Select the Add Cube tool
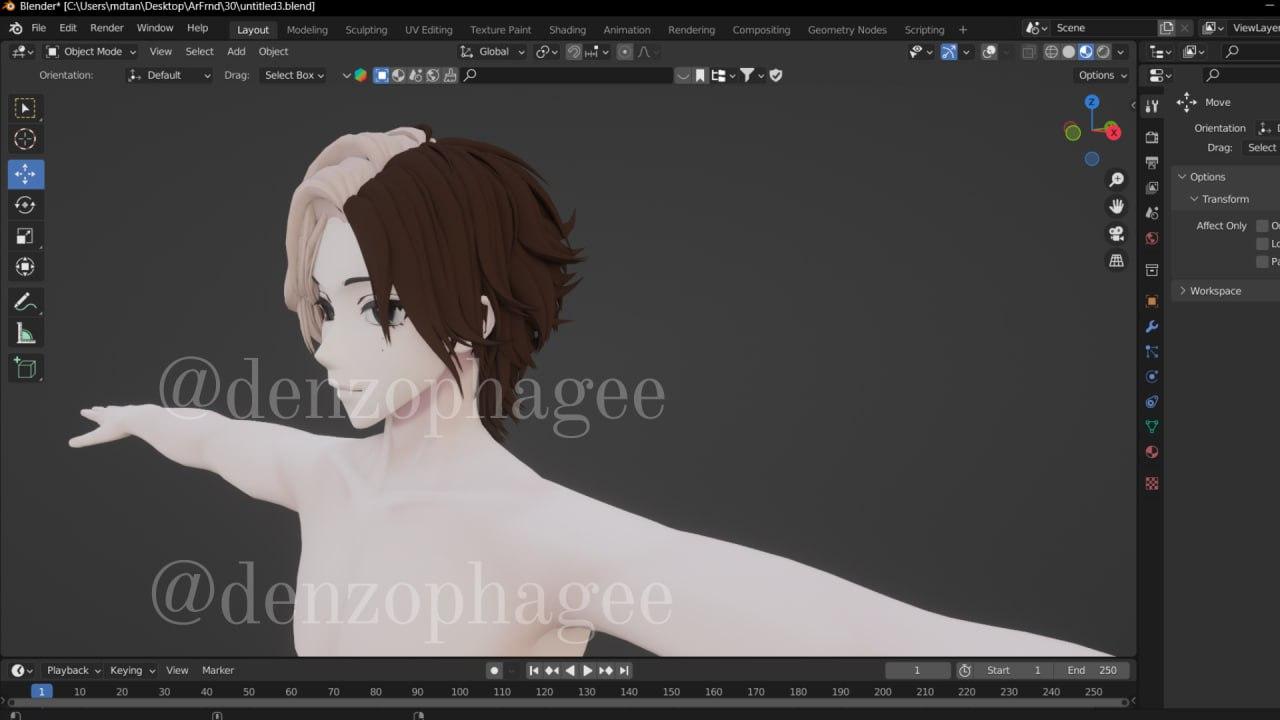Viewport: 1280px width, 720px height. 26,368
